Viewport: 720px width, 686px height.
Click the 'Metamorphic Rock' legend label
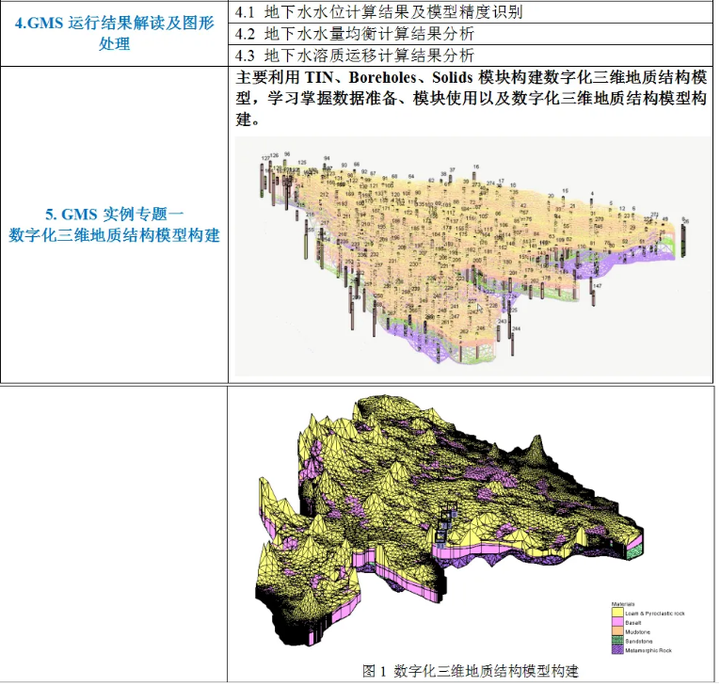648,650
